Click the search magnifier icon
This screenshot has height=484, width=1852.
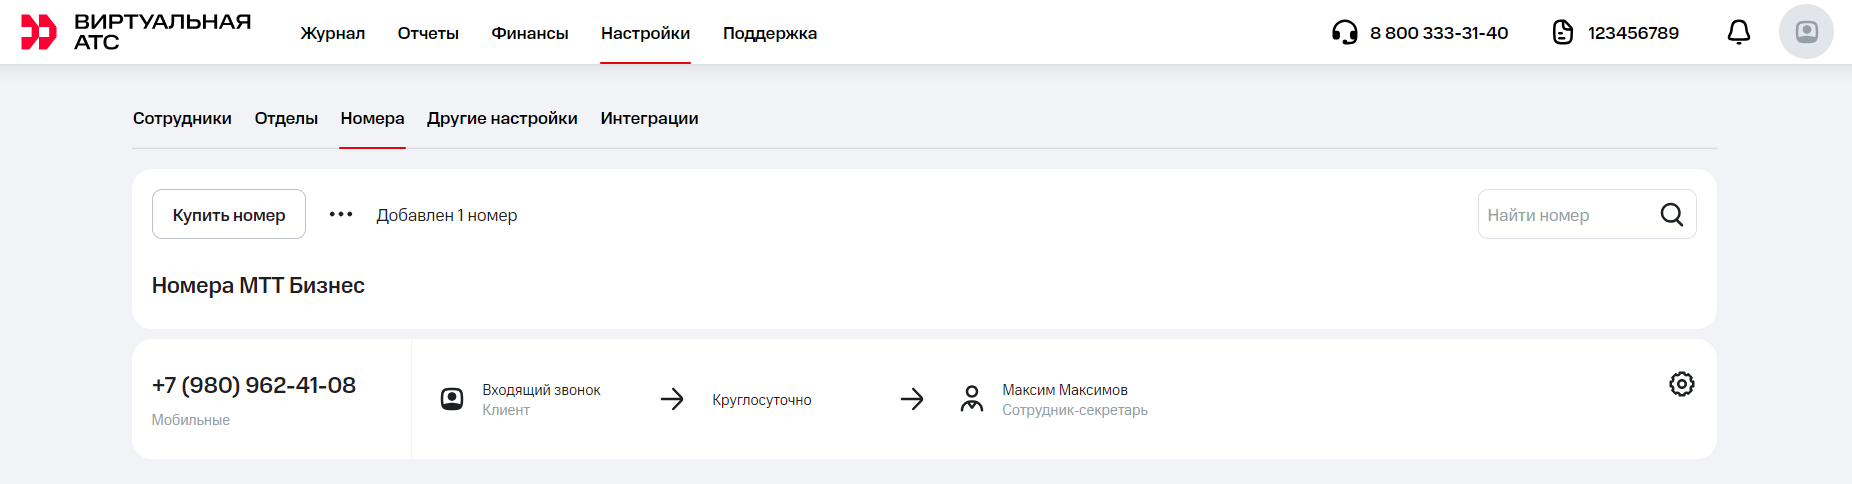(1671, 215)
